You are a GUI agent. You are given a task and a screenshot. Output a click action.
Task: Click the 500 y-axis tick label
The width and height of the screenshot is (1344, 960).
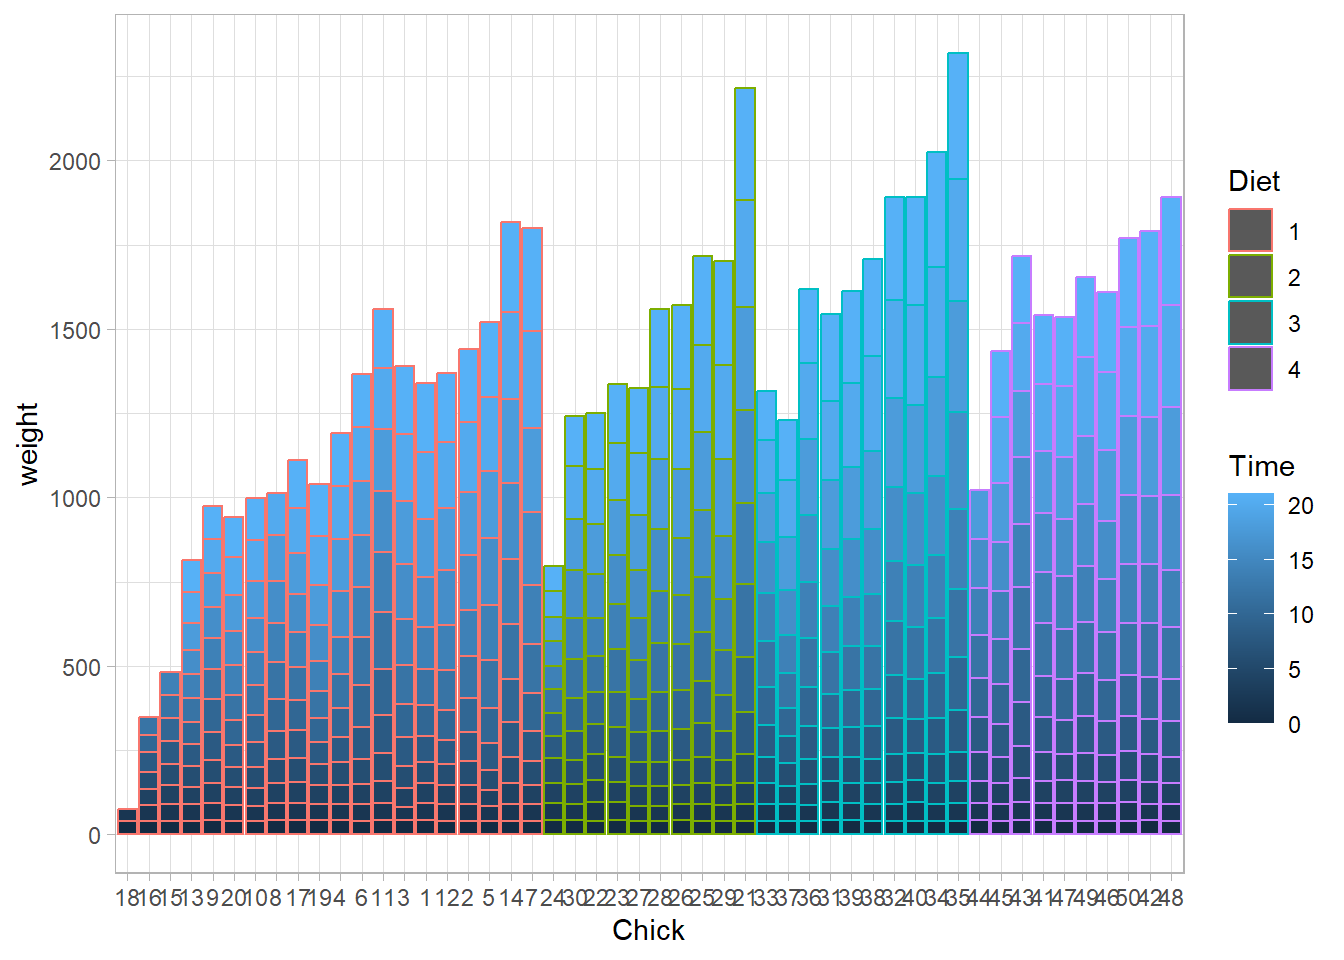click(x=81, y=667)
